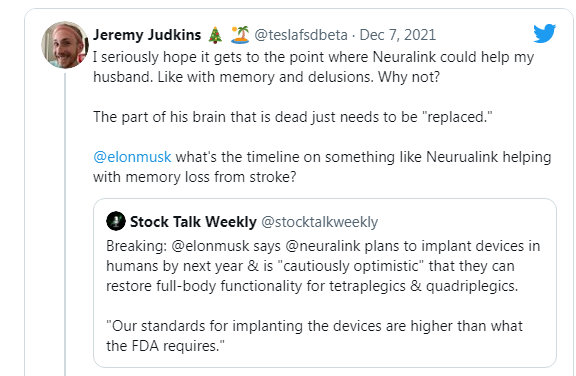The height and width of the screenshot is (376, 576).
Task: Click the sentence starting 'I seriously hope'
Action: [x=313, y=67]
